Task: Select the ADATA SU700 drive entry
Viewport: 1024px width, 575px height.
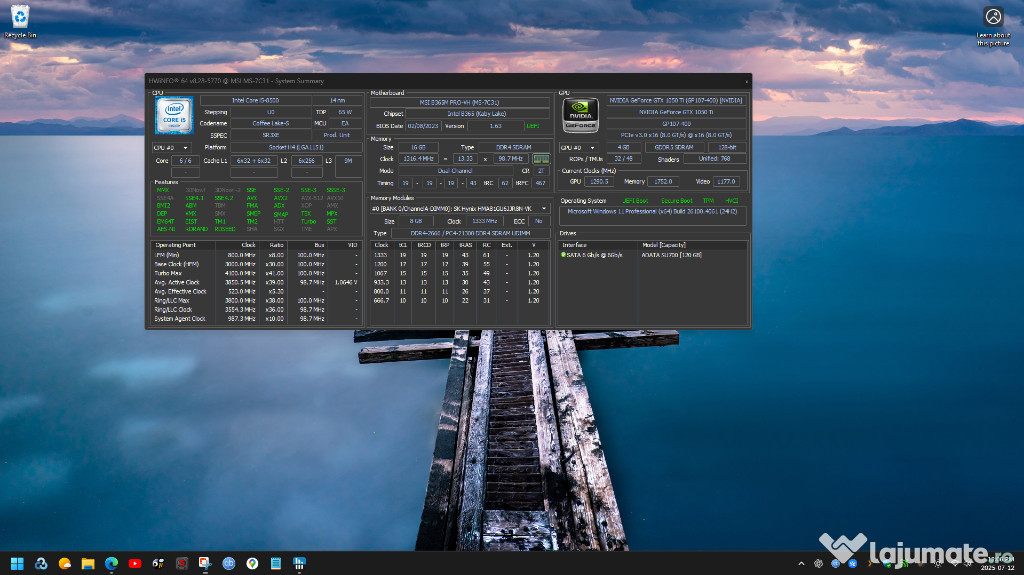Action: pyautogui.click(x=671, y=255)
